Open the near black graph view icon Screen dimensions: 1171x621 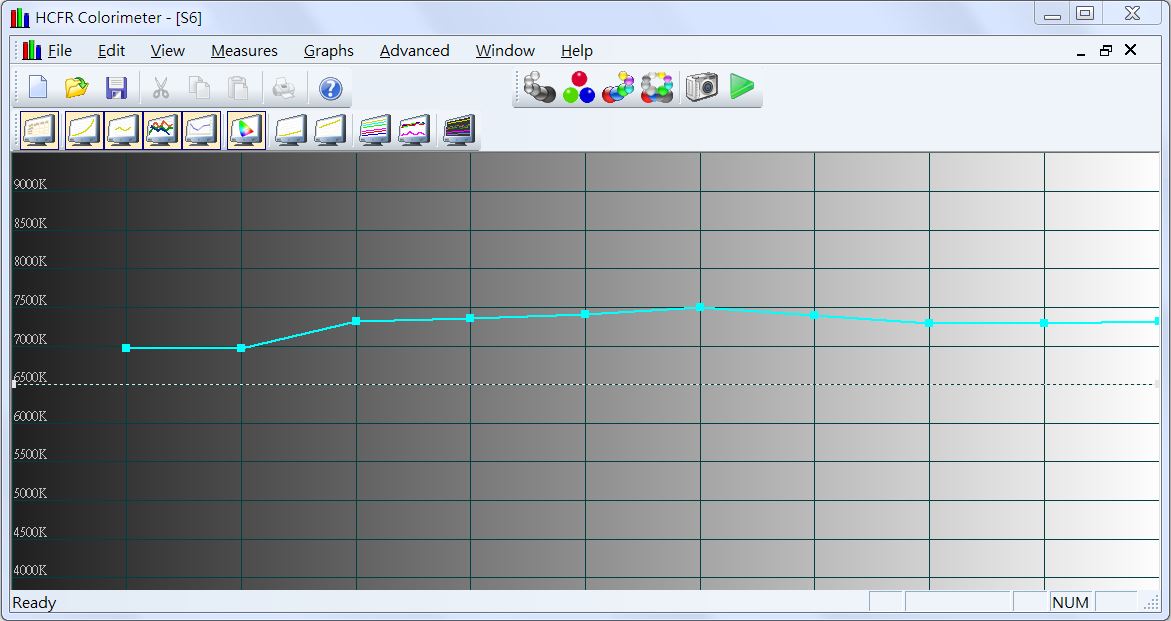point(291,131)
